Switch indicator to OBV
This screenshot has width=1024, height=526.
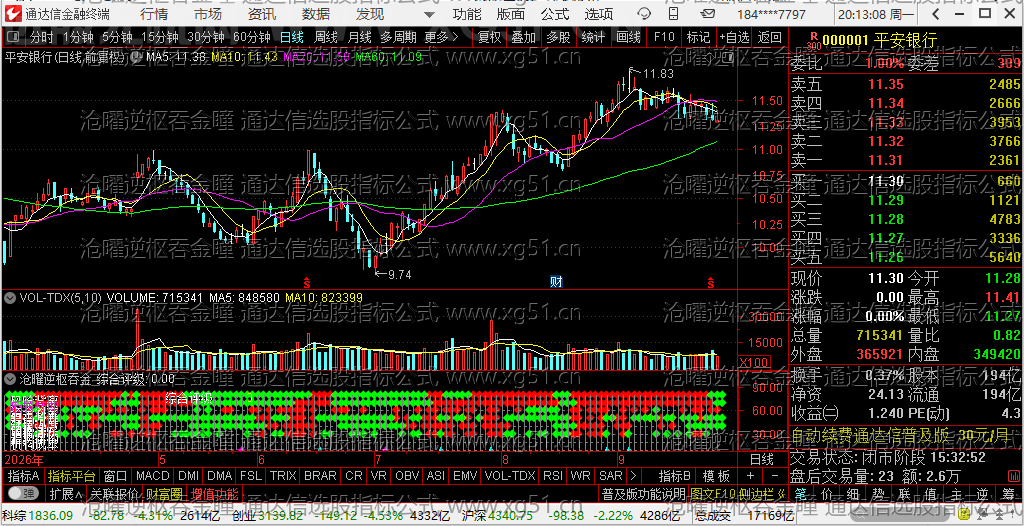(x=408, y=476)
